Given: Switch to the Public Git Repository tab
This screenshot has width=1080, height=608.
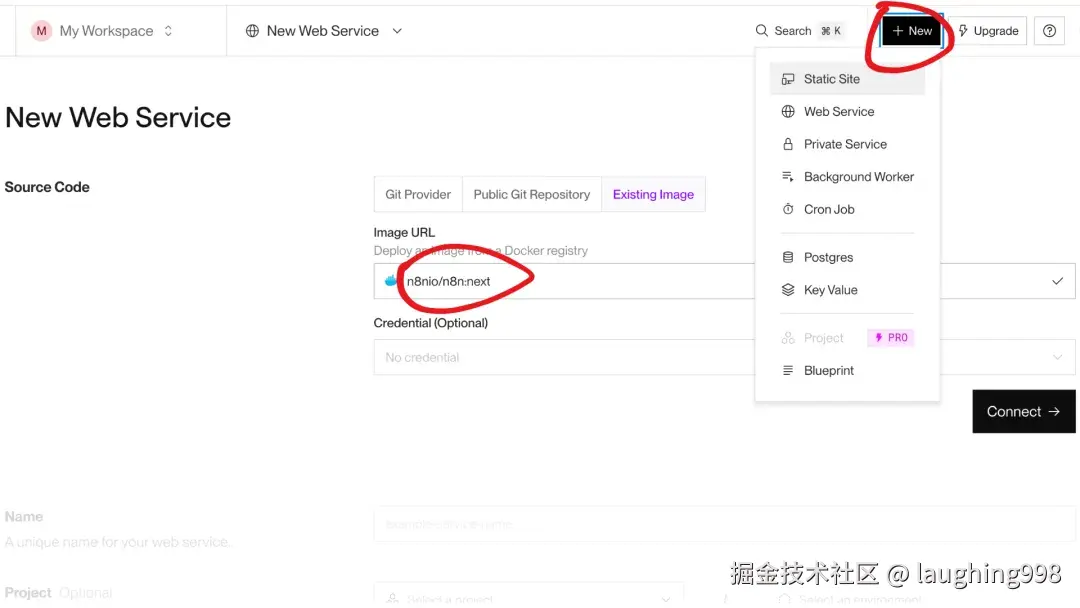Looking at the screenshot, I should pyautogui.click(x=532, y=195).
